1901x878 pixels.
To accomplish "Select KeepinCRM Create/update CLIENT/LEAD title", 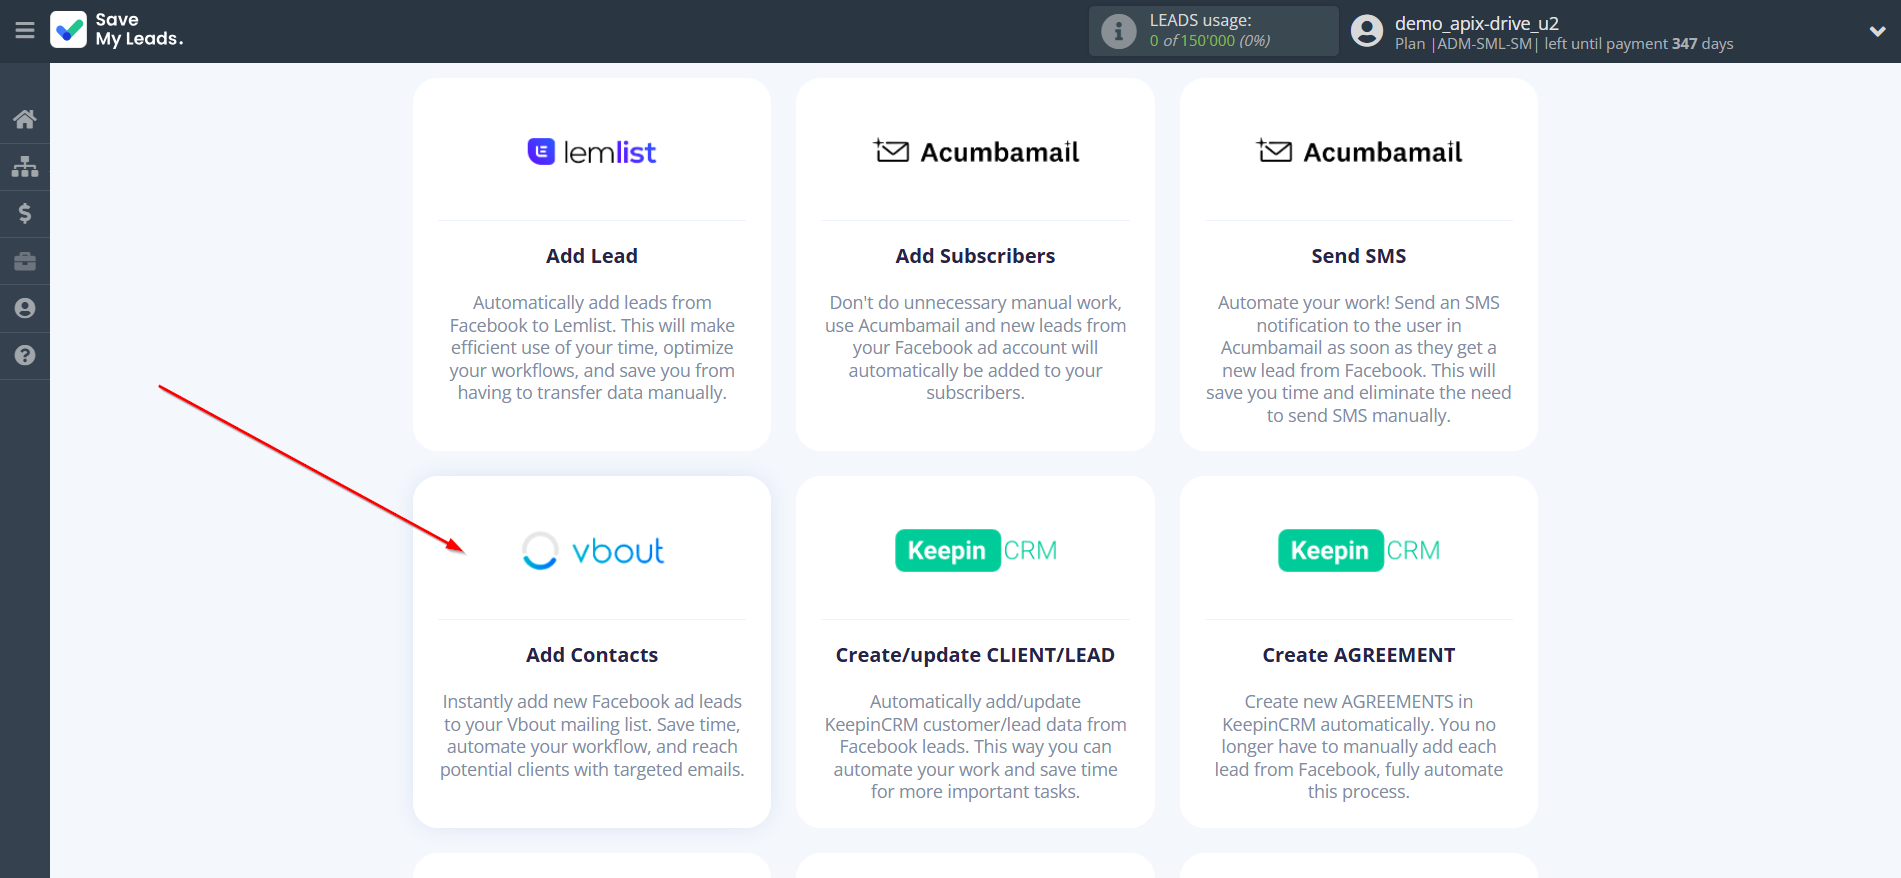I will [975, 655].
